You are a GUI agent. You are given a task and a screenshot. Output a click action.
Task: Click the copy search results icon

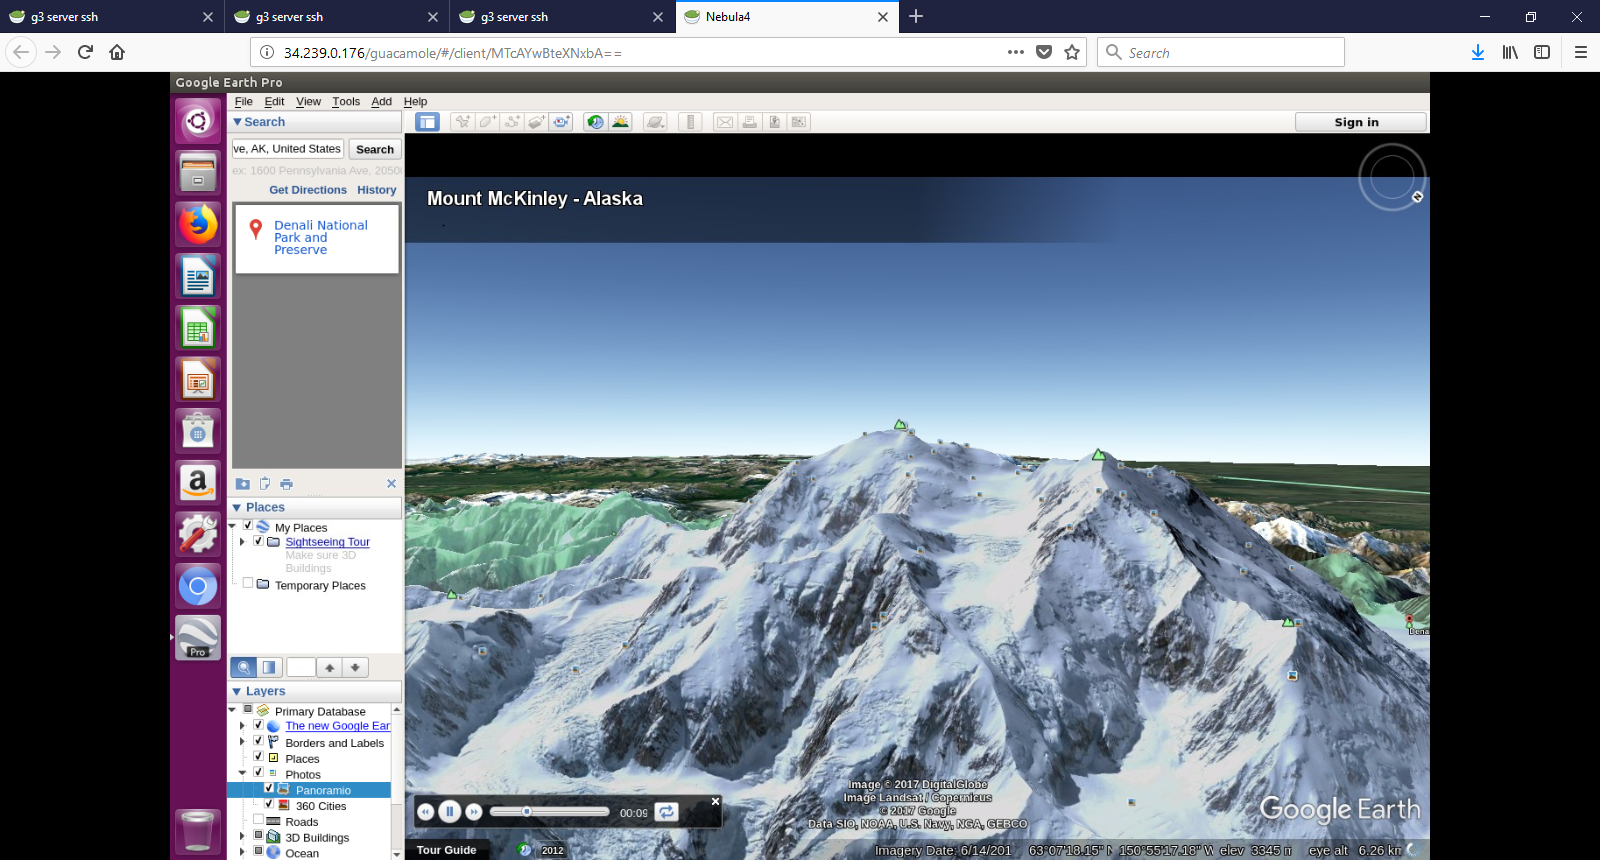pos(265,484)
